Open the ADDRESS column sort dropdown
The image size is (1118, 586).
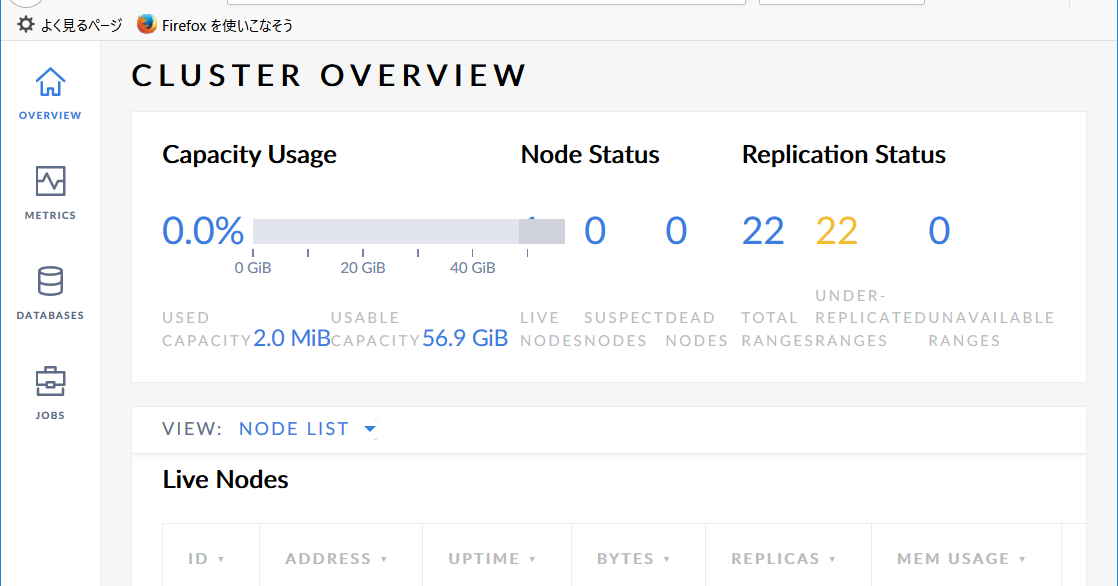pyautogui.click(x=339, y=558)
